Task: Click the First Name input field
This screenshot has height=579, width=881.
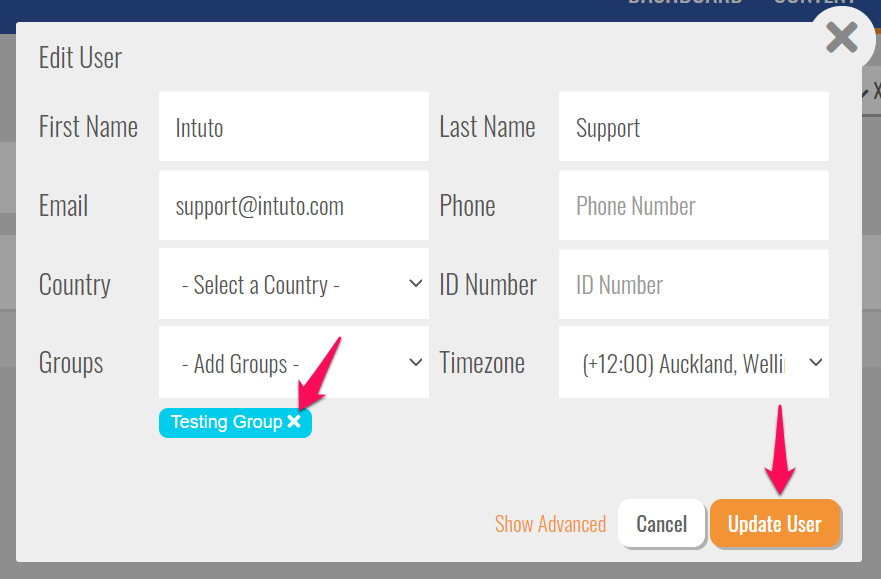Action: (293, 127)
